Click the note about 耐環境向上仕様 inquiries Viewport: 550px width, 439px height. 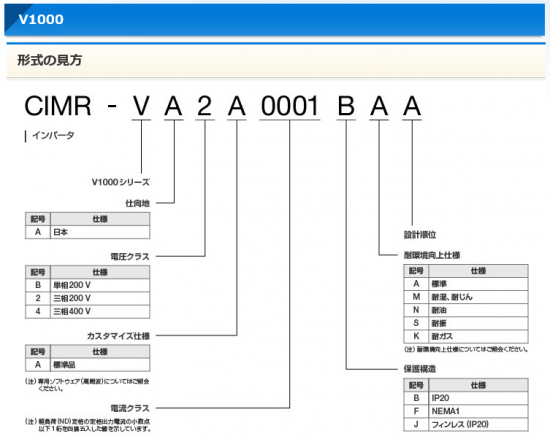[466, 349]
